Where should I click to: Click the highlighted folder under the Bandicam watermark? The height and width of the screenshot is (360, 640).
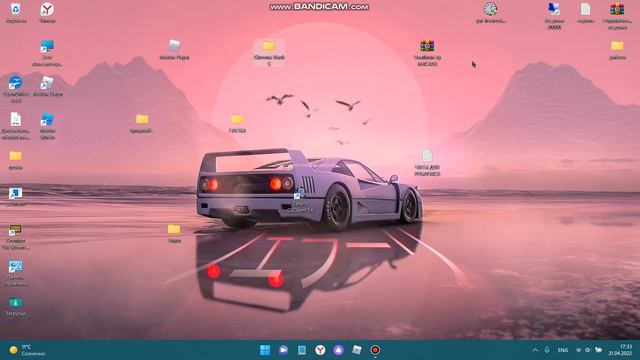269,53
